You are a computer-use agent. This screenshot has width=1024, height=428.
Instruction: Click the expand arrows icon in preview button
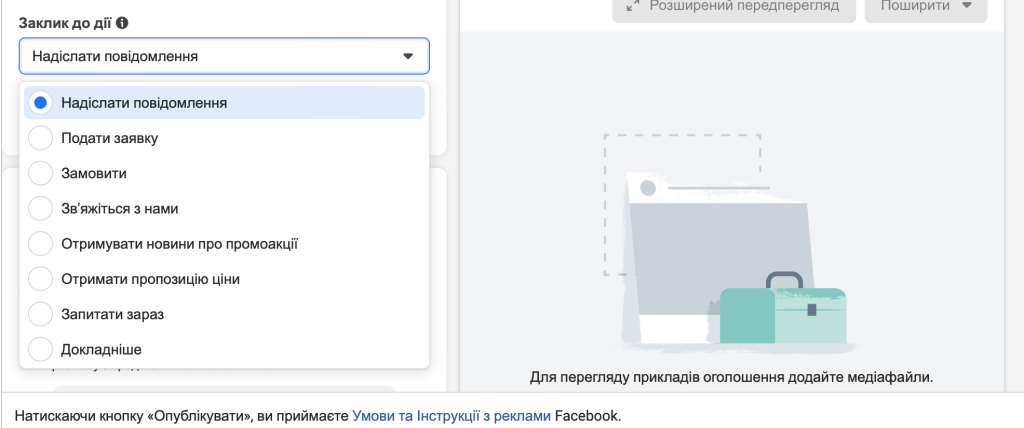[632, 6]
